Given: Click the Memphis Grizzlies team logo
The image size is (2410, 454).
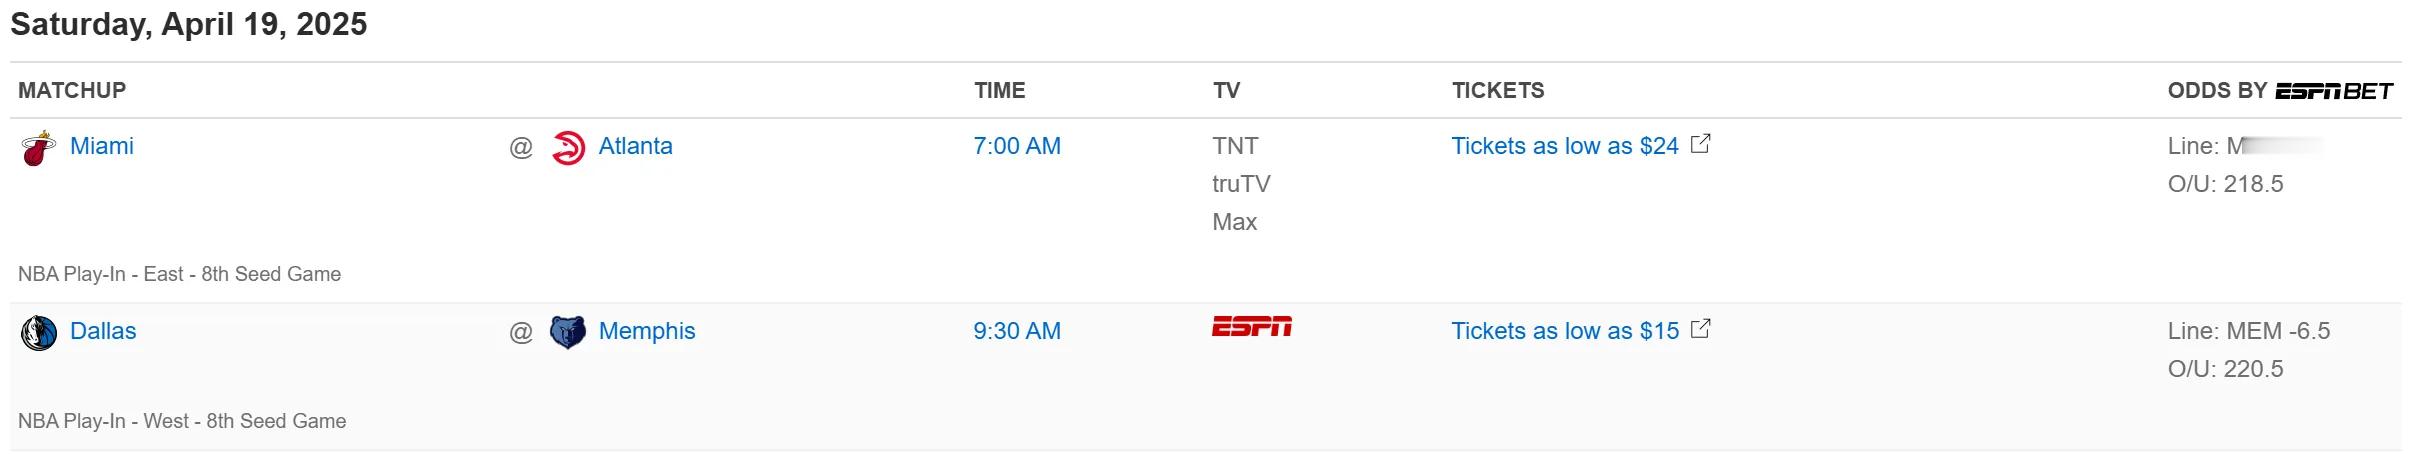Looking at the screenshot, I should [x=568, y=332].
